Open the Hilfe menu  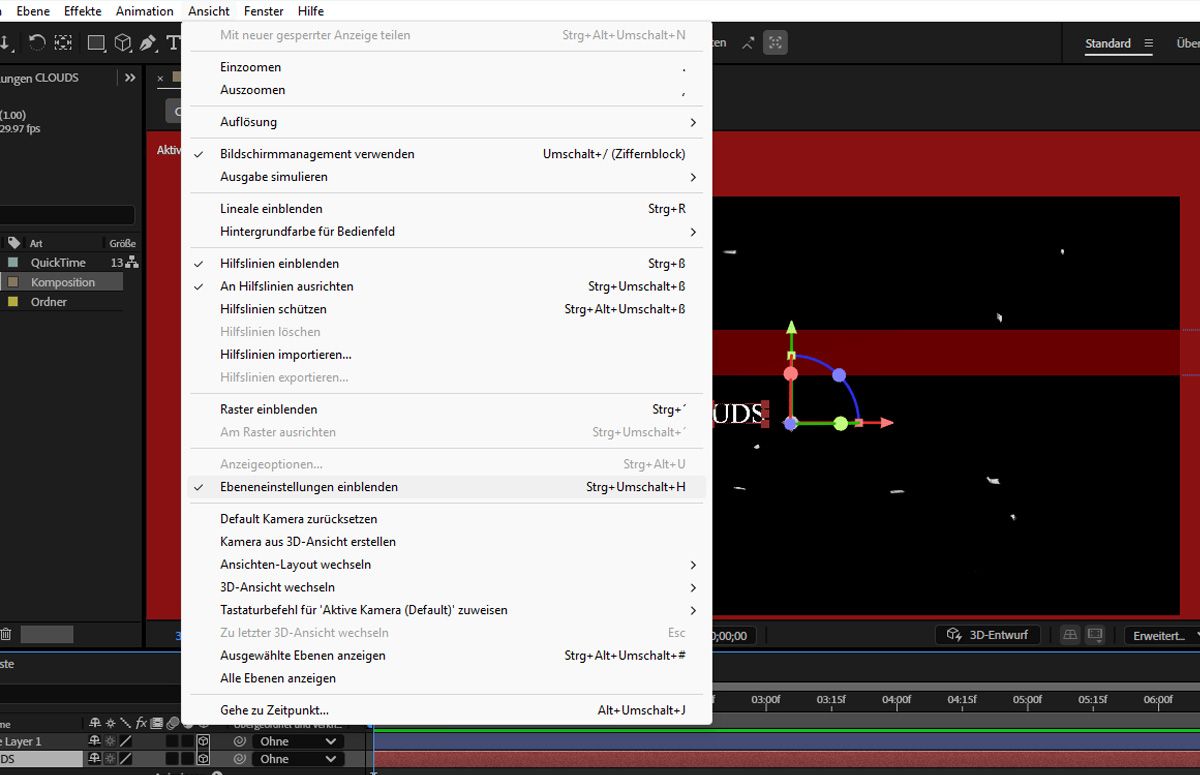(x=311, y=11)
